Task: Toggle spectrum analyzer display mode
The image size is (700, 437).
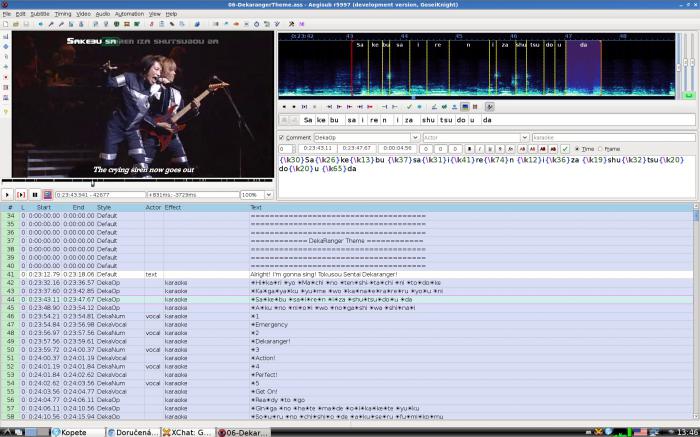Action: tap(465, 107)
